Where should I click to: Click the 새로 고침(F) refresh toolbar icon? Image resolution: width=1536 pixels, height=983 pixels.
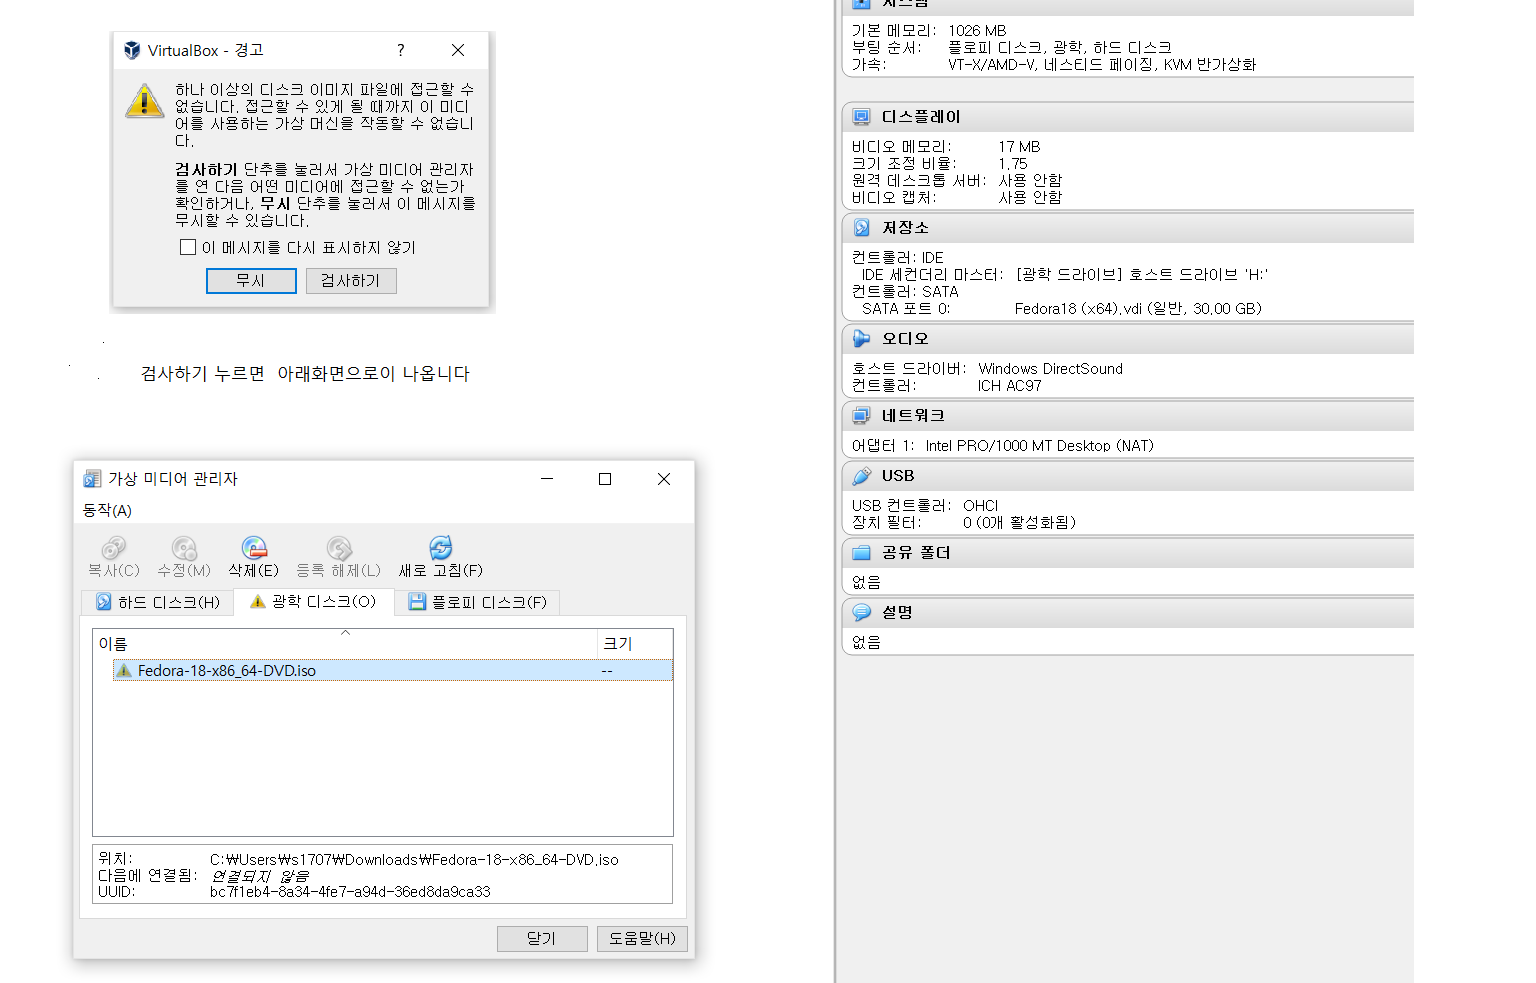[x=441, y=548]
